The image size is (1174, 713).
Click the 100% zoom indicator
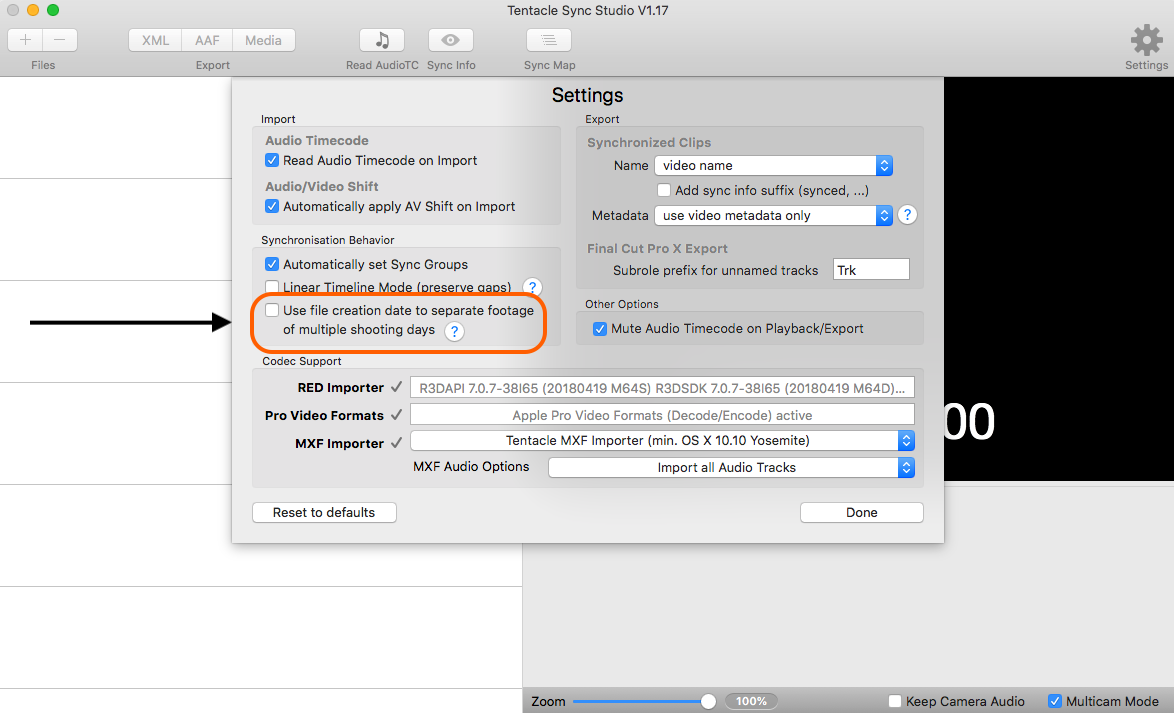coord(751,702)
